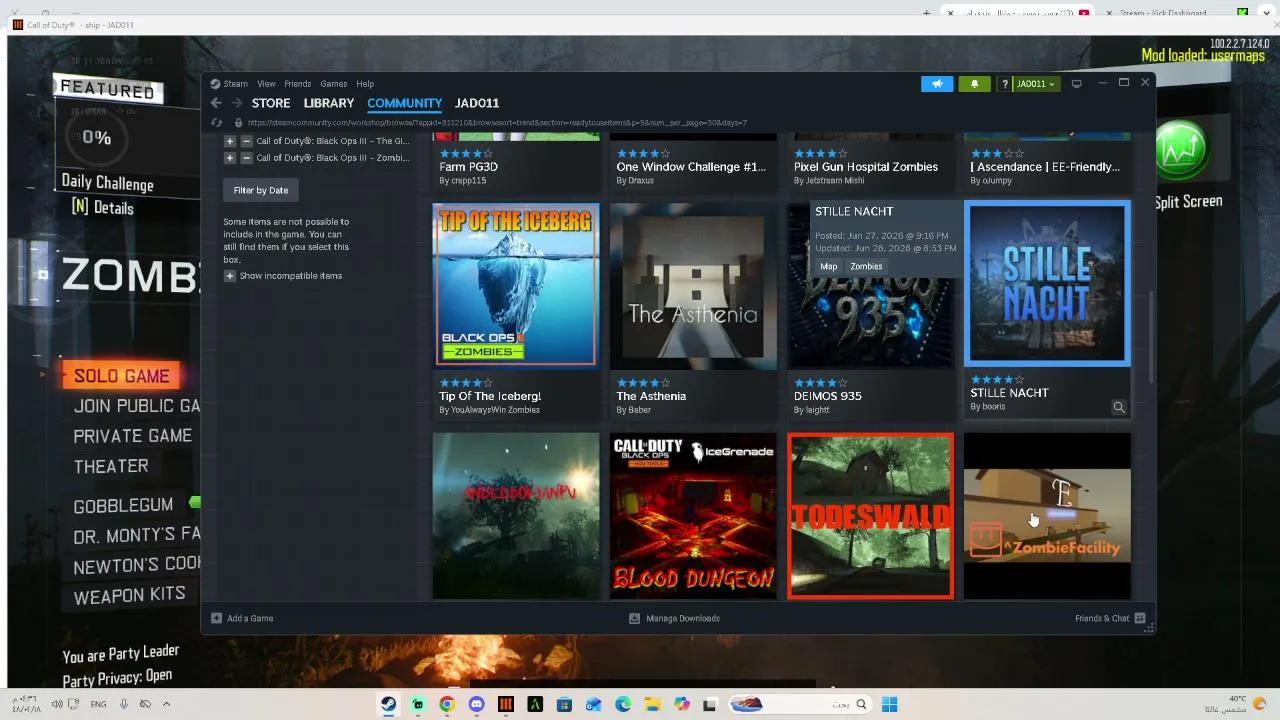Go back with the Steam back arrow
Viewport: 1280px width, 720px height.
coord(215,103)
